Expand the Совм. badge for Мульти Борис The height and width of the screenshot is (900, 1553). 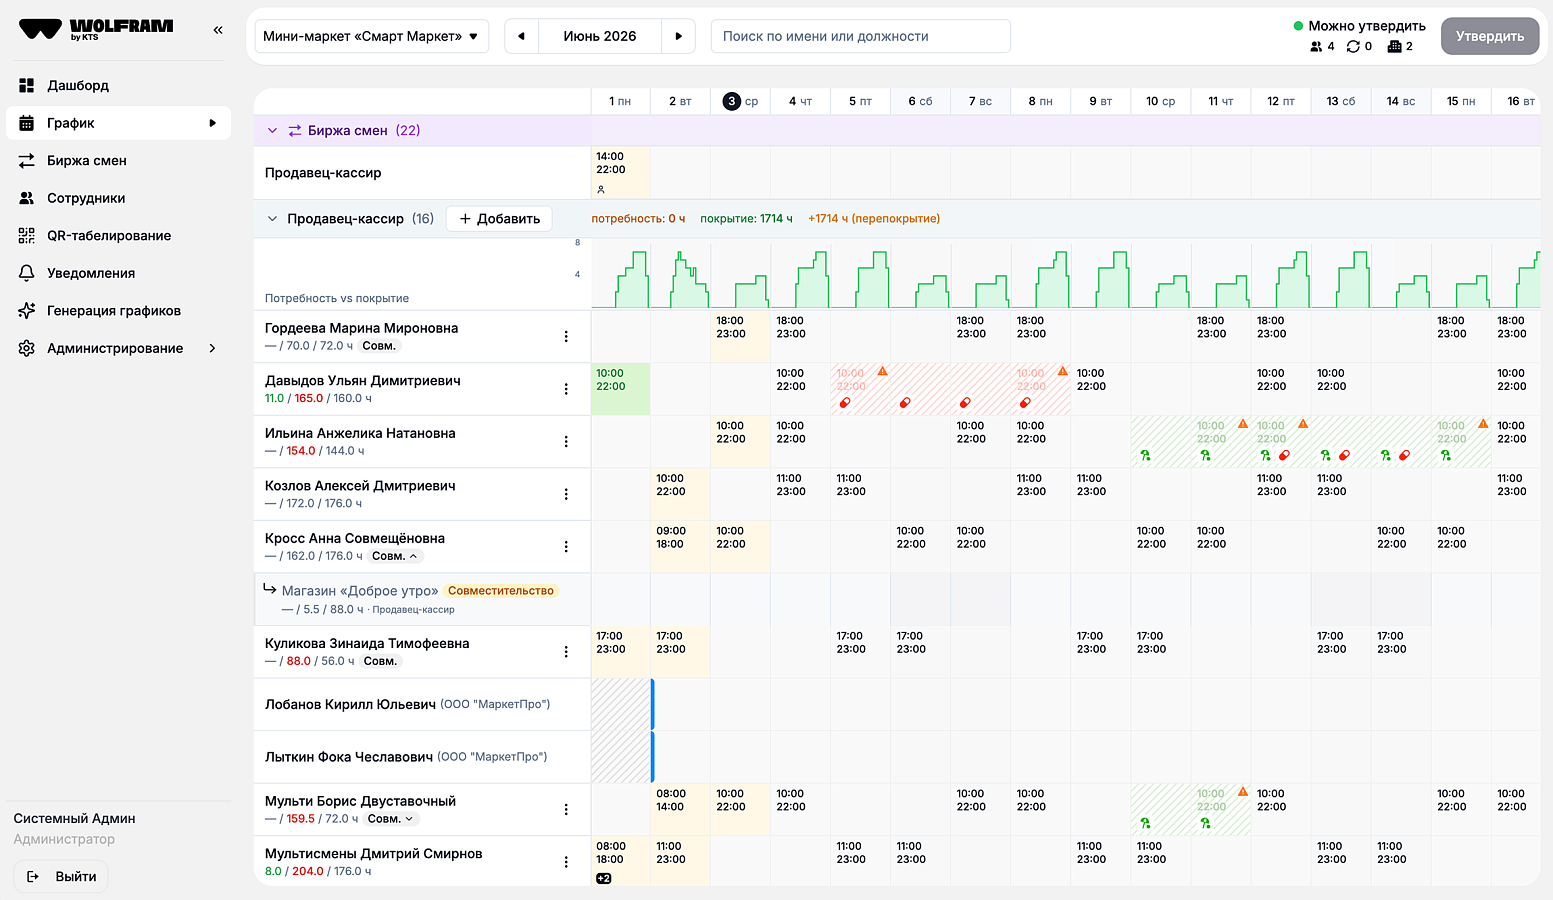391,819
